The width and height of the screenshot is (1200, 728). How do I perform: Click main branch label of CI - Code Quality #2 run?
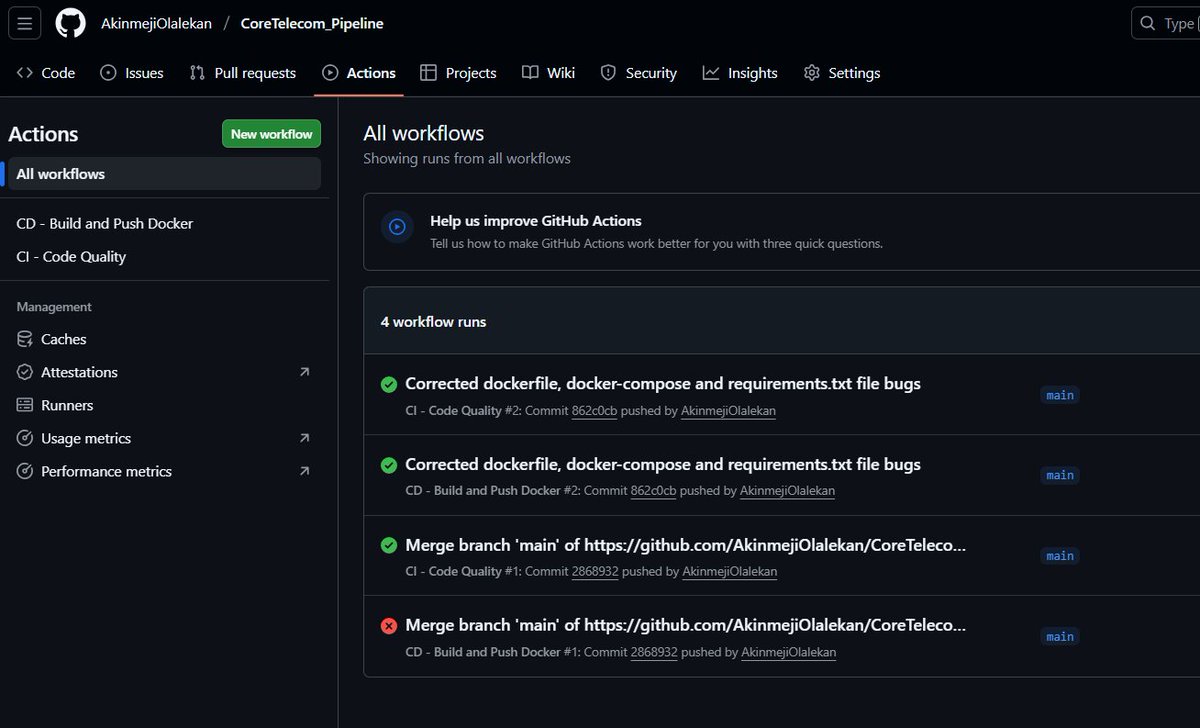click(x=1060, y=395)
